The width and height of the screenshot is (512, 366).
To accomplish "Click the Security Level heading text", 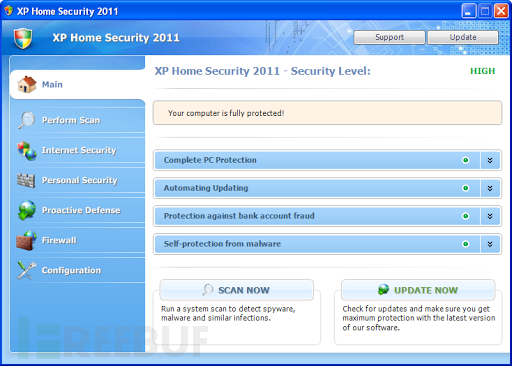I will (262, 71).
